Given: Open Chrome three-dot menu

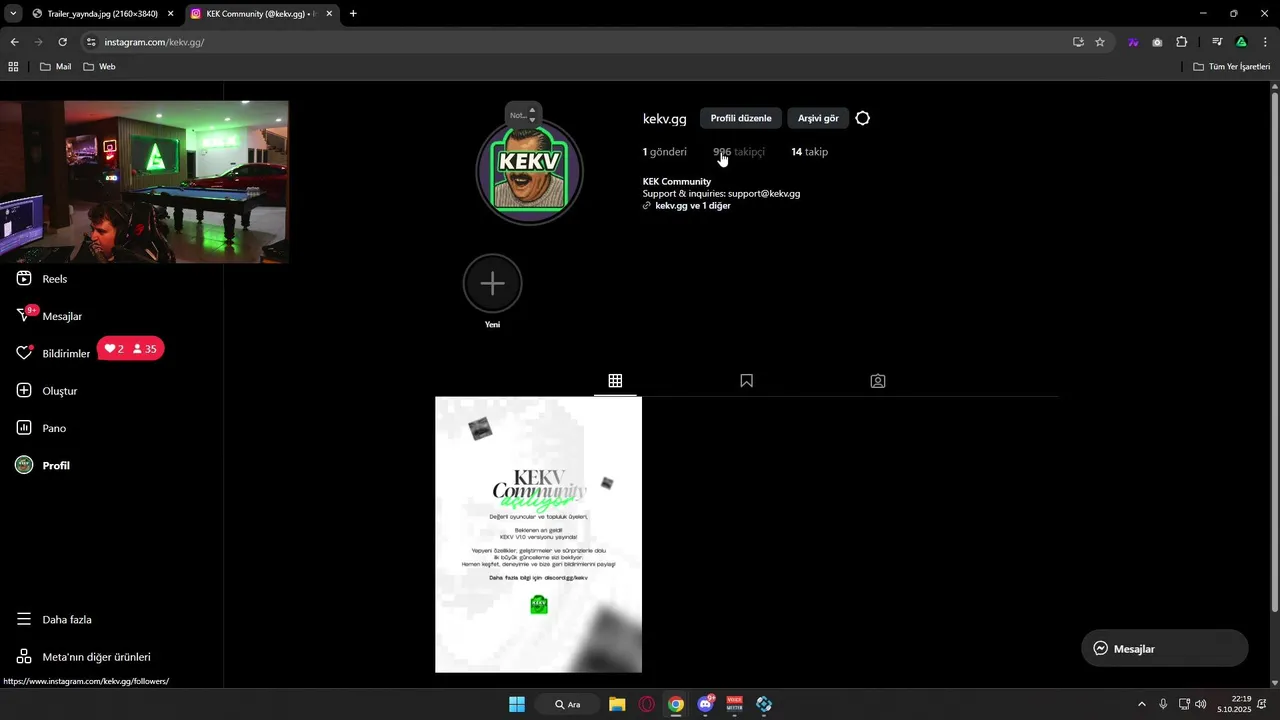Looking at the screenshot, I should [1265, 42].
